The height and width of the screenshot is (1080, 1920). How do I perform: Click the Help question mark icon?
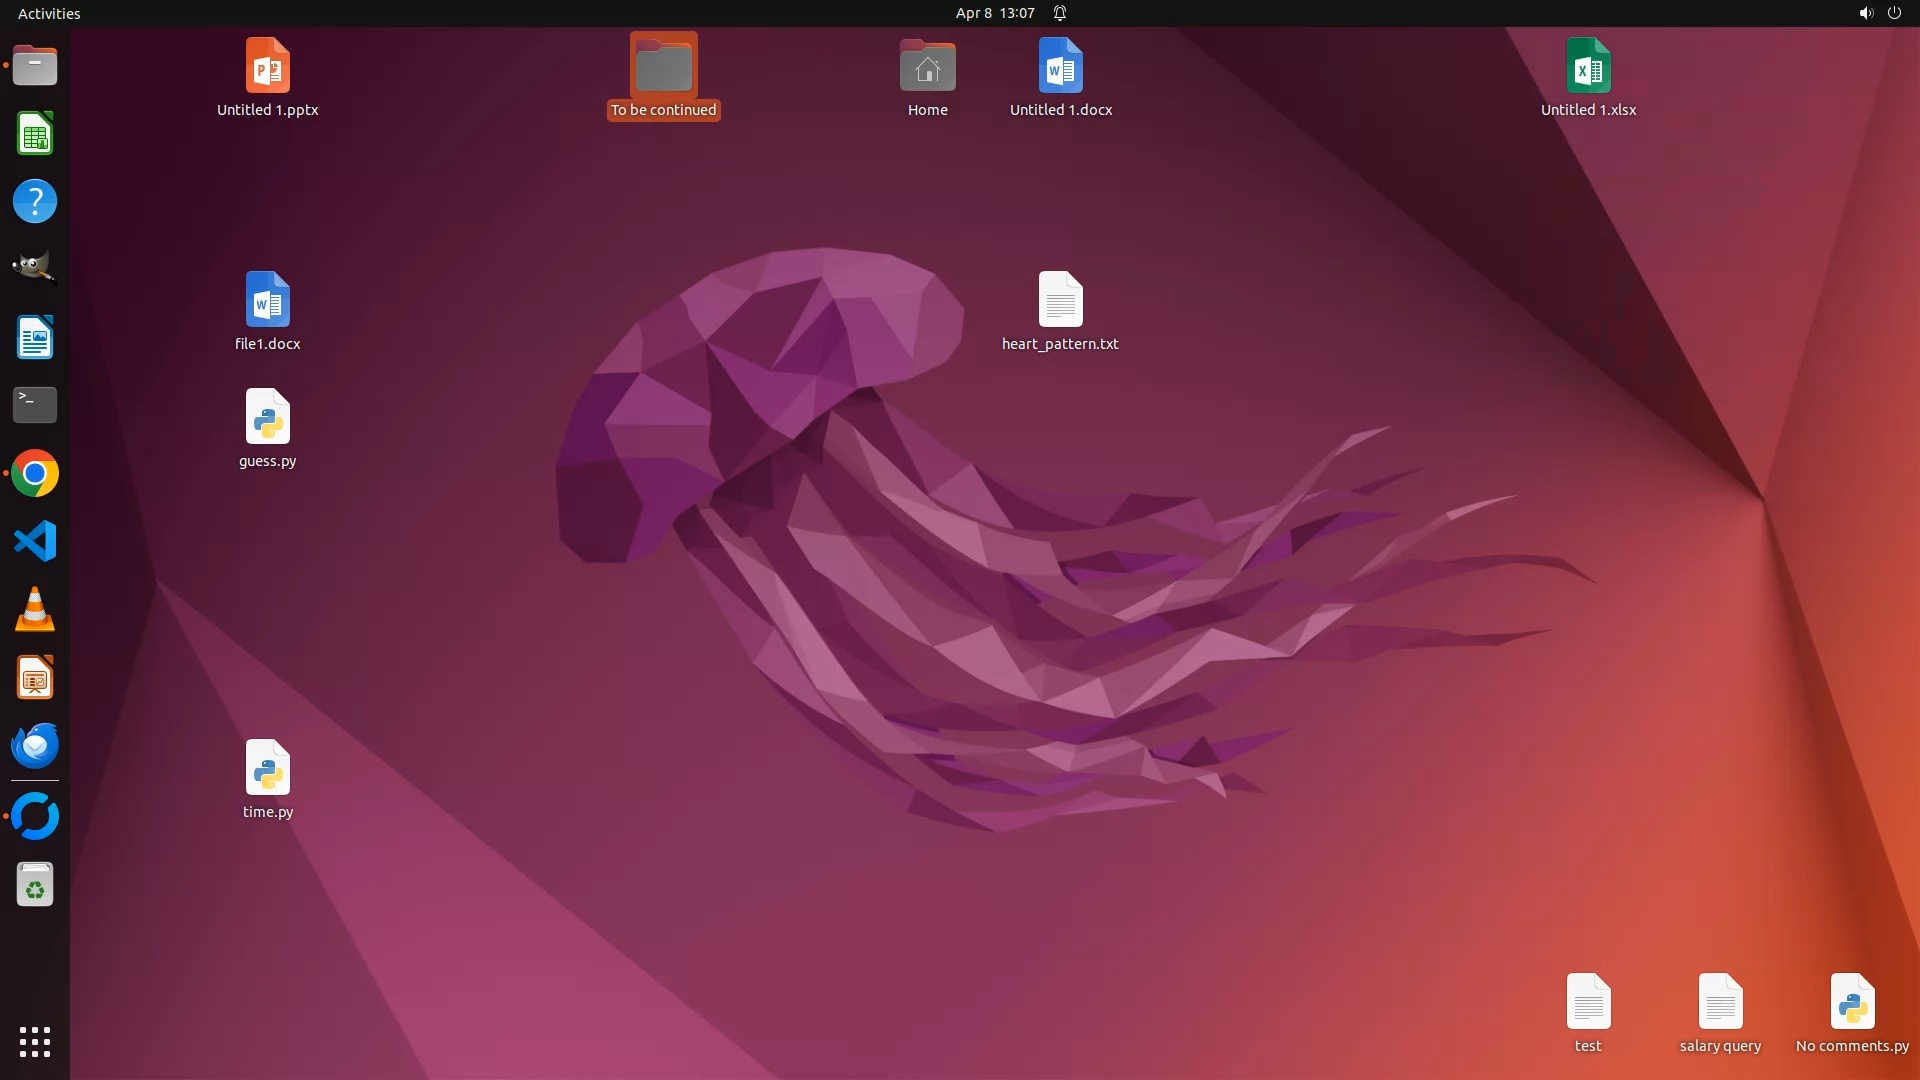coord(35,202)
